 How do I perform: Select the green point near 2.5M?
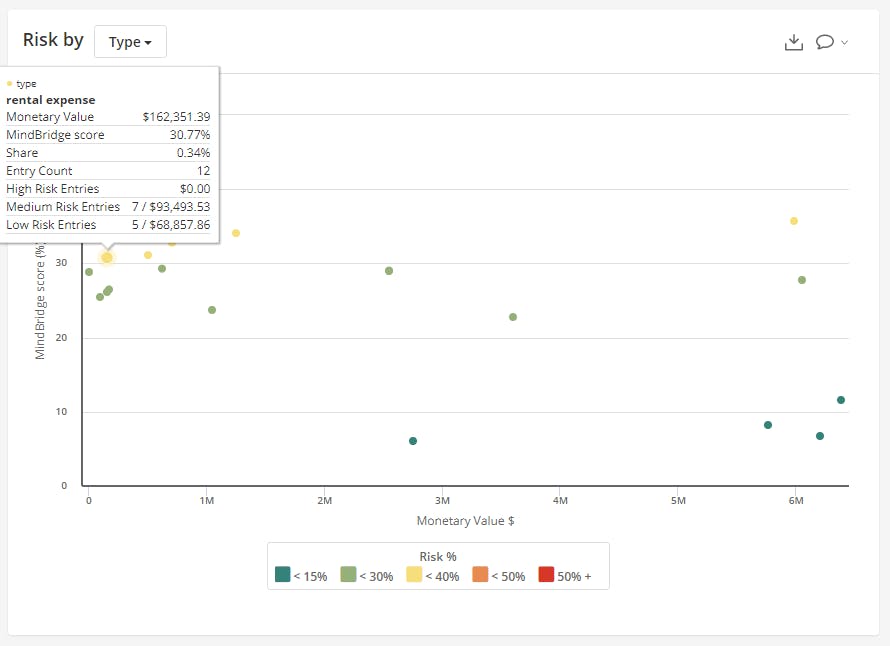(389, 271)
